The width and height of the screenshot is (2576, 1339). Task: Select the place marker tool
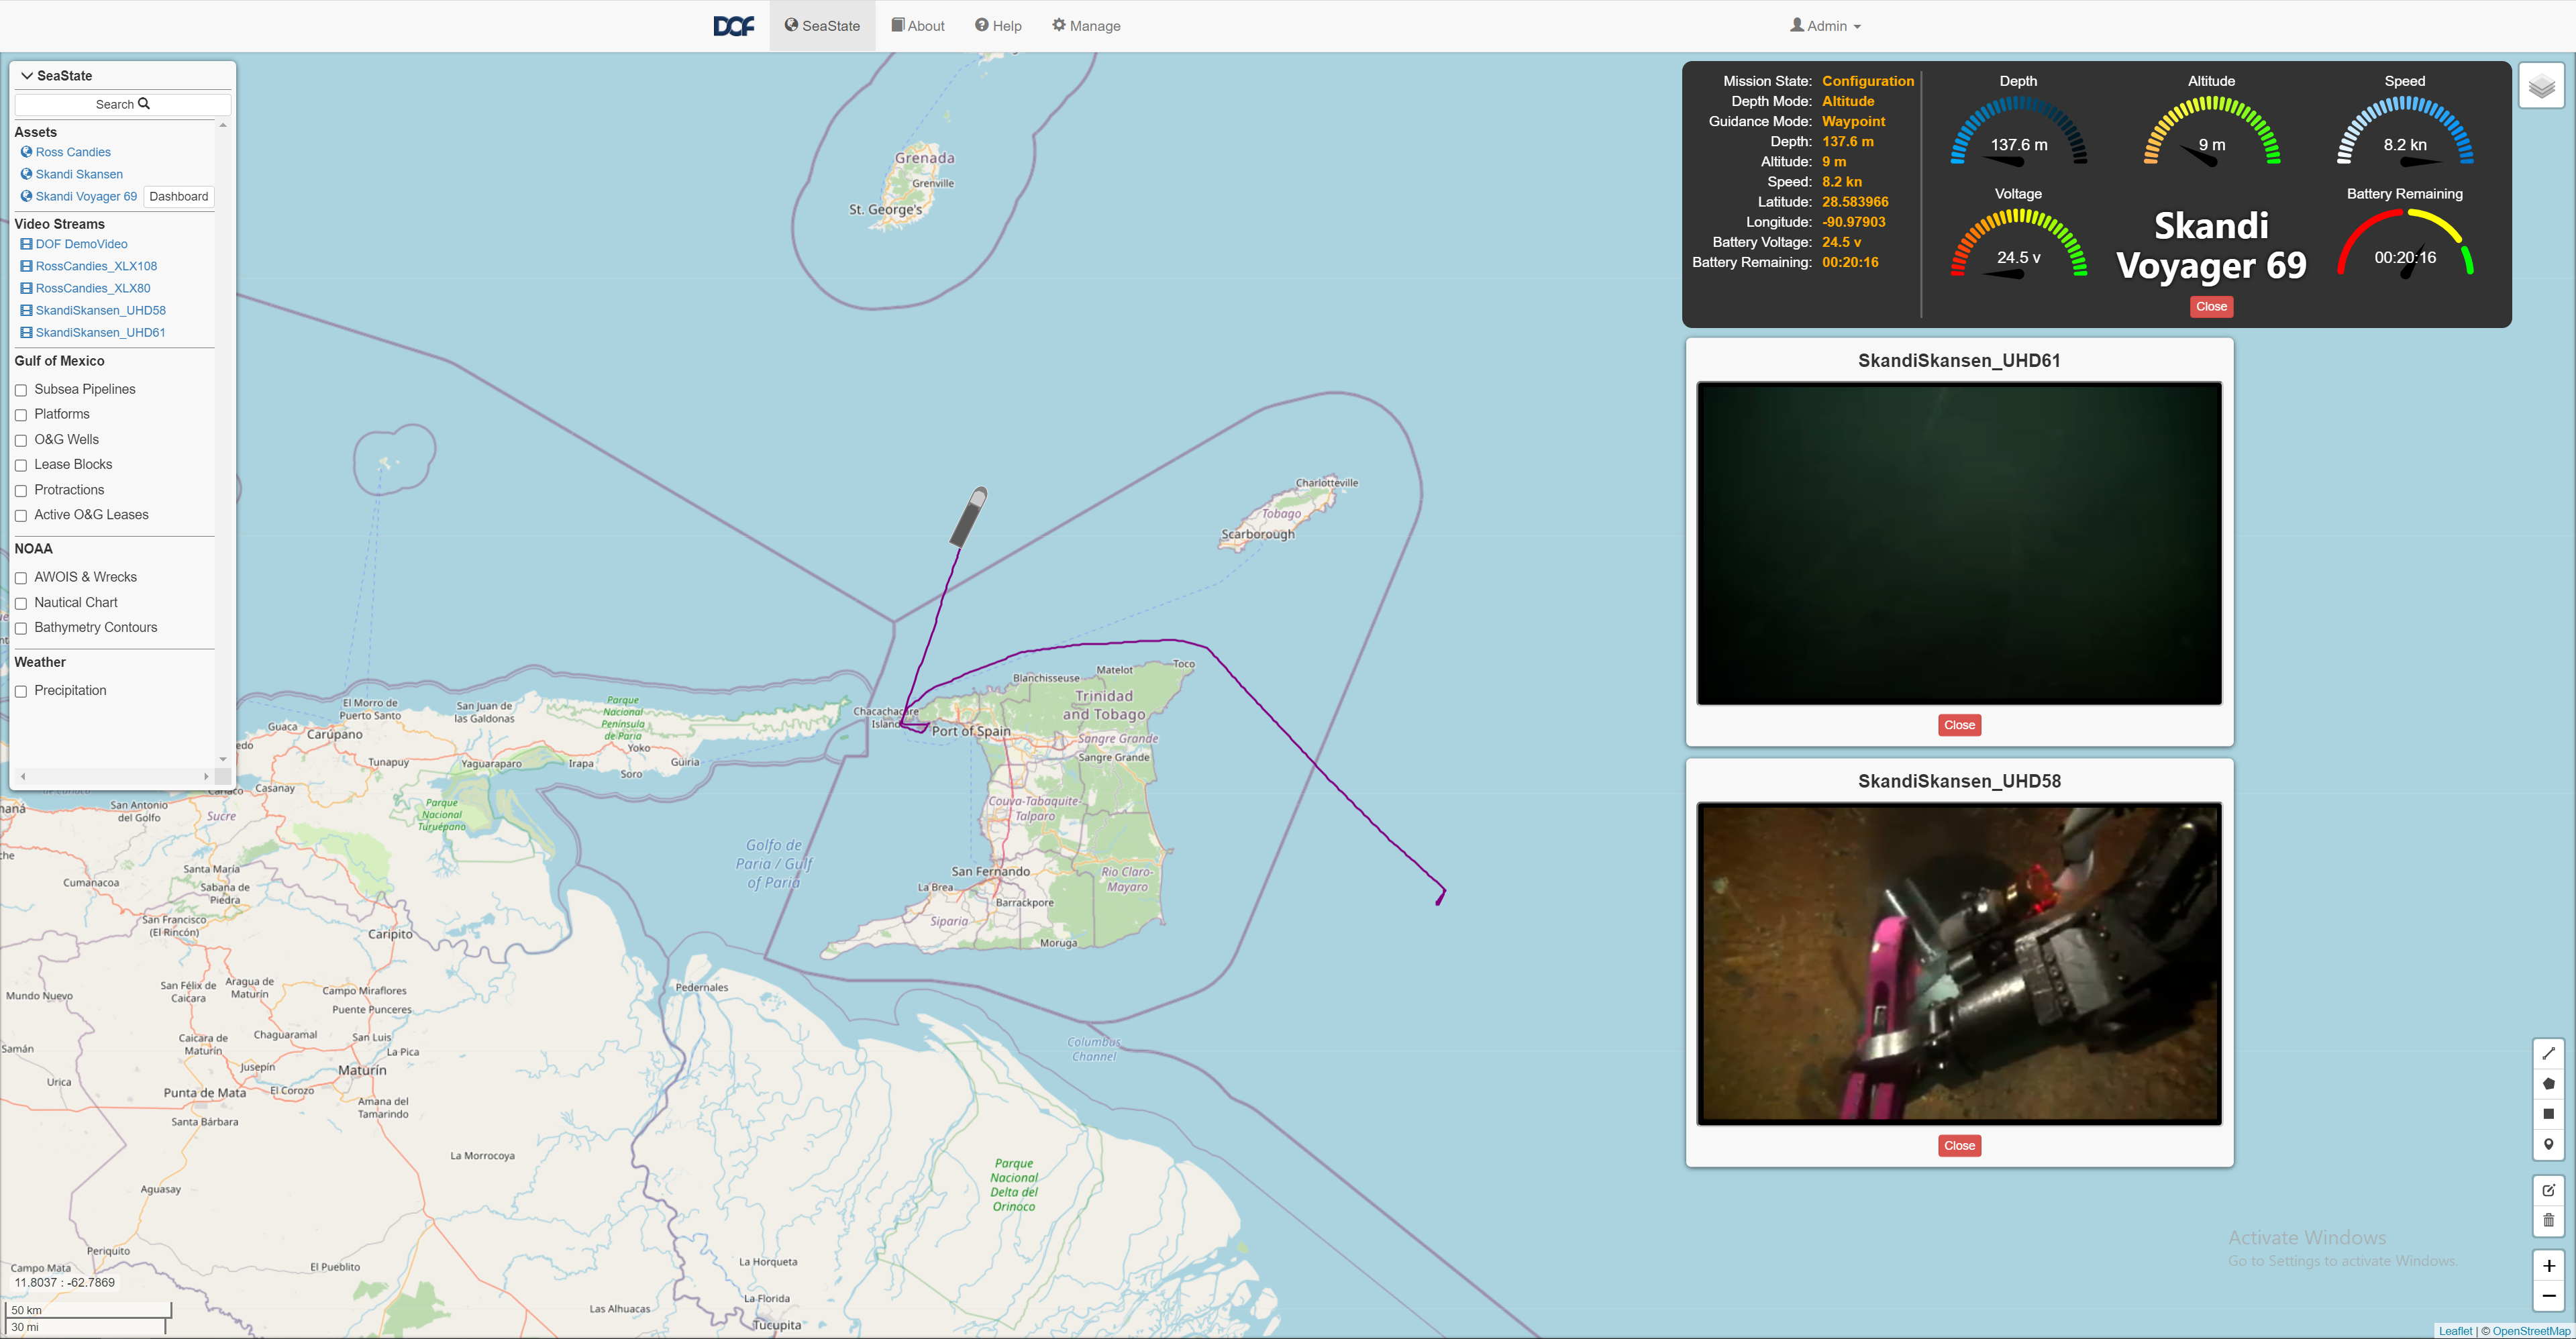pos(2548,1144)
